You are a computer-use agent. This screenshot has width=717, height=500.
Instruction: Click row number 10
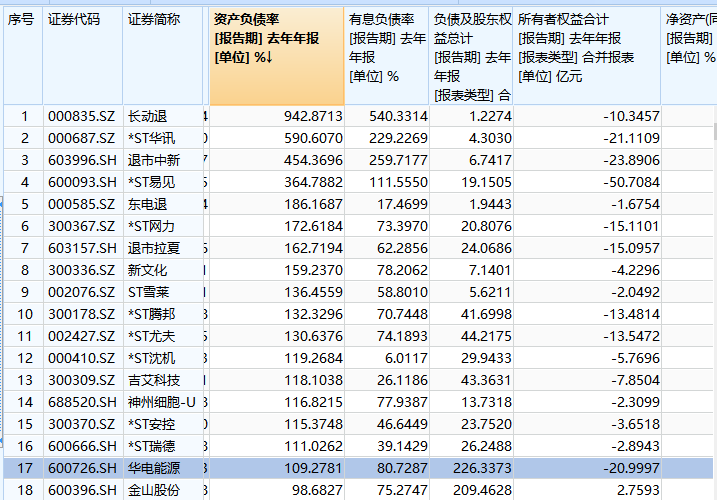coord(24,314)
